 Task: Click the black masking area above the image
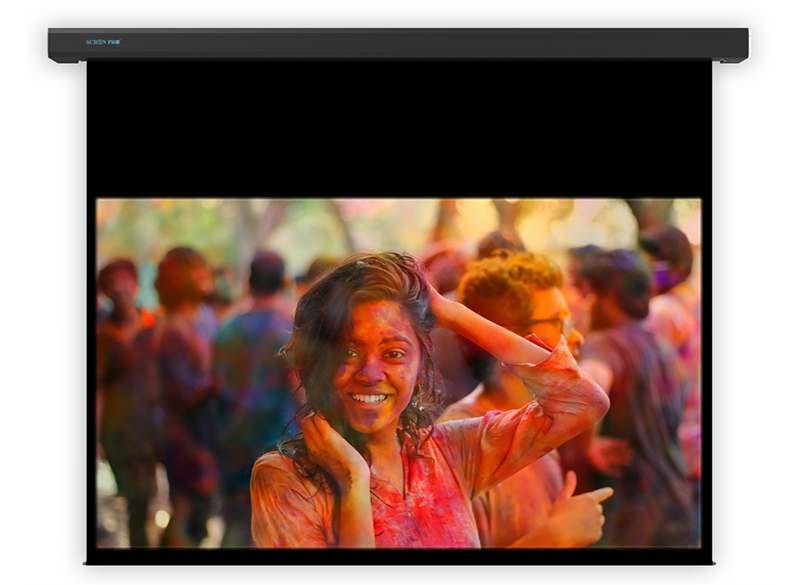[400, 130]
